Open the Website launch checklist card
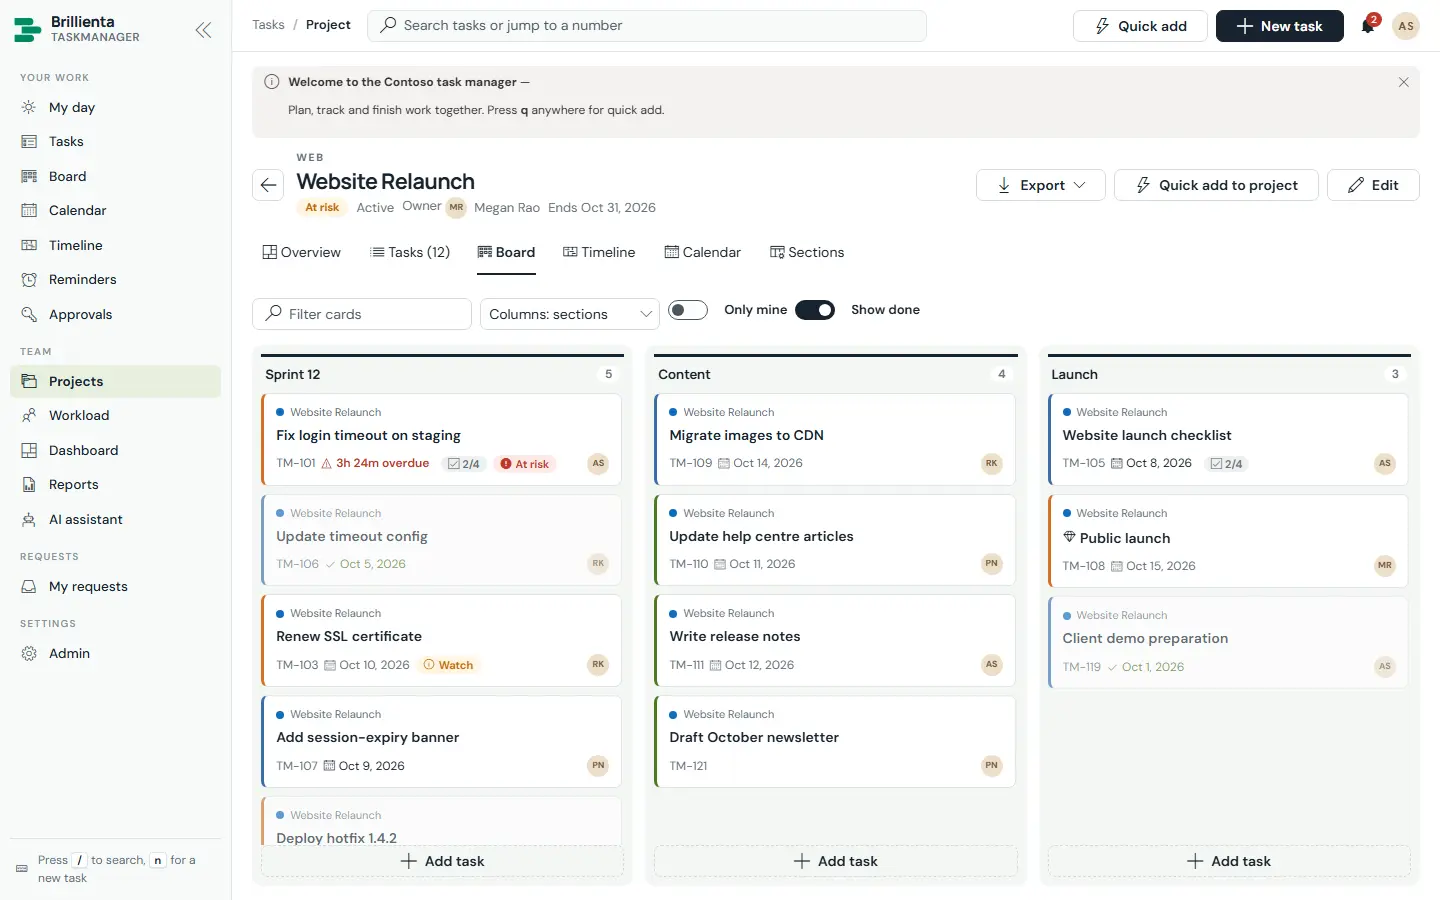 (x=1228, y=439)
